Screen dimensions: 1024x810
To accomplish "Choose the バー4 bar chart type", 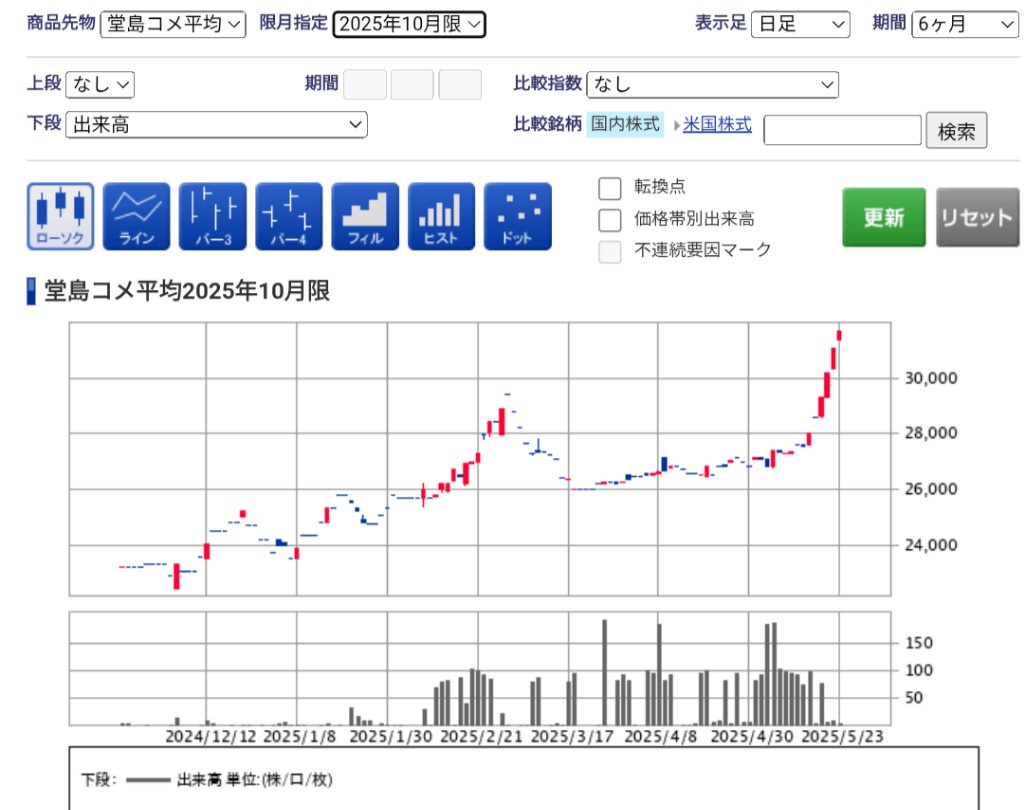I will [x=289, y=216].
